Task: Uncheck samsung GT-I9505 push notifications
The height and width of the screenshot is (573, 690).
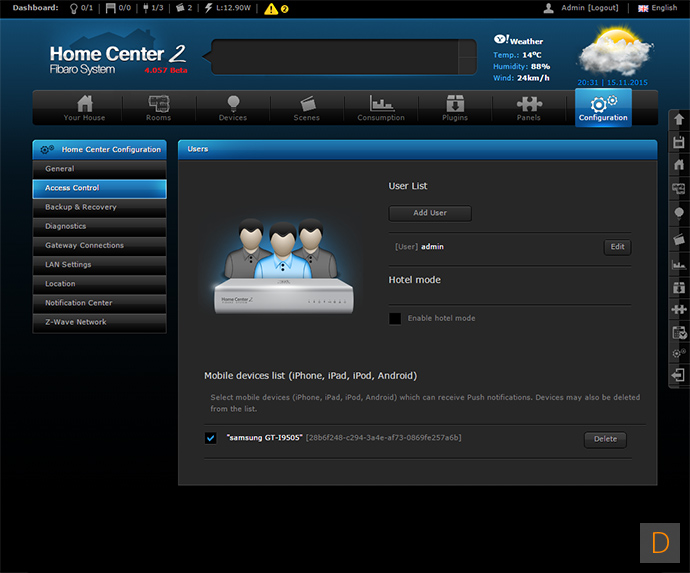Action: click(x=210, y=438)
